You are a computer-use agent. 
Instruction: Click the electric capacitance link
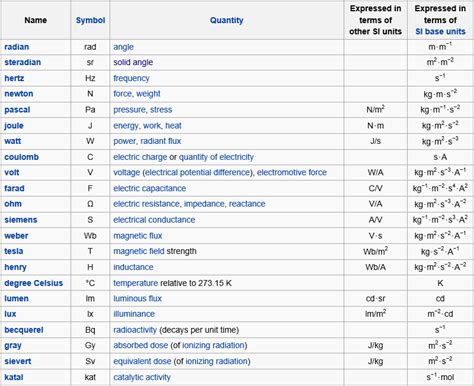click(150, 188)
